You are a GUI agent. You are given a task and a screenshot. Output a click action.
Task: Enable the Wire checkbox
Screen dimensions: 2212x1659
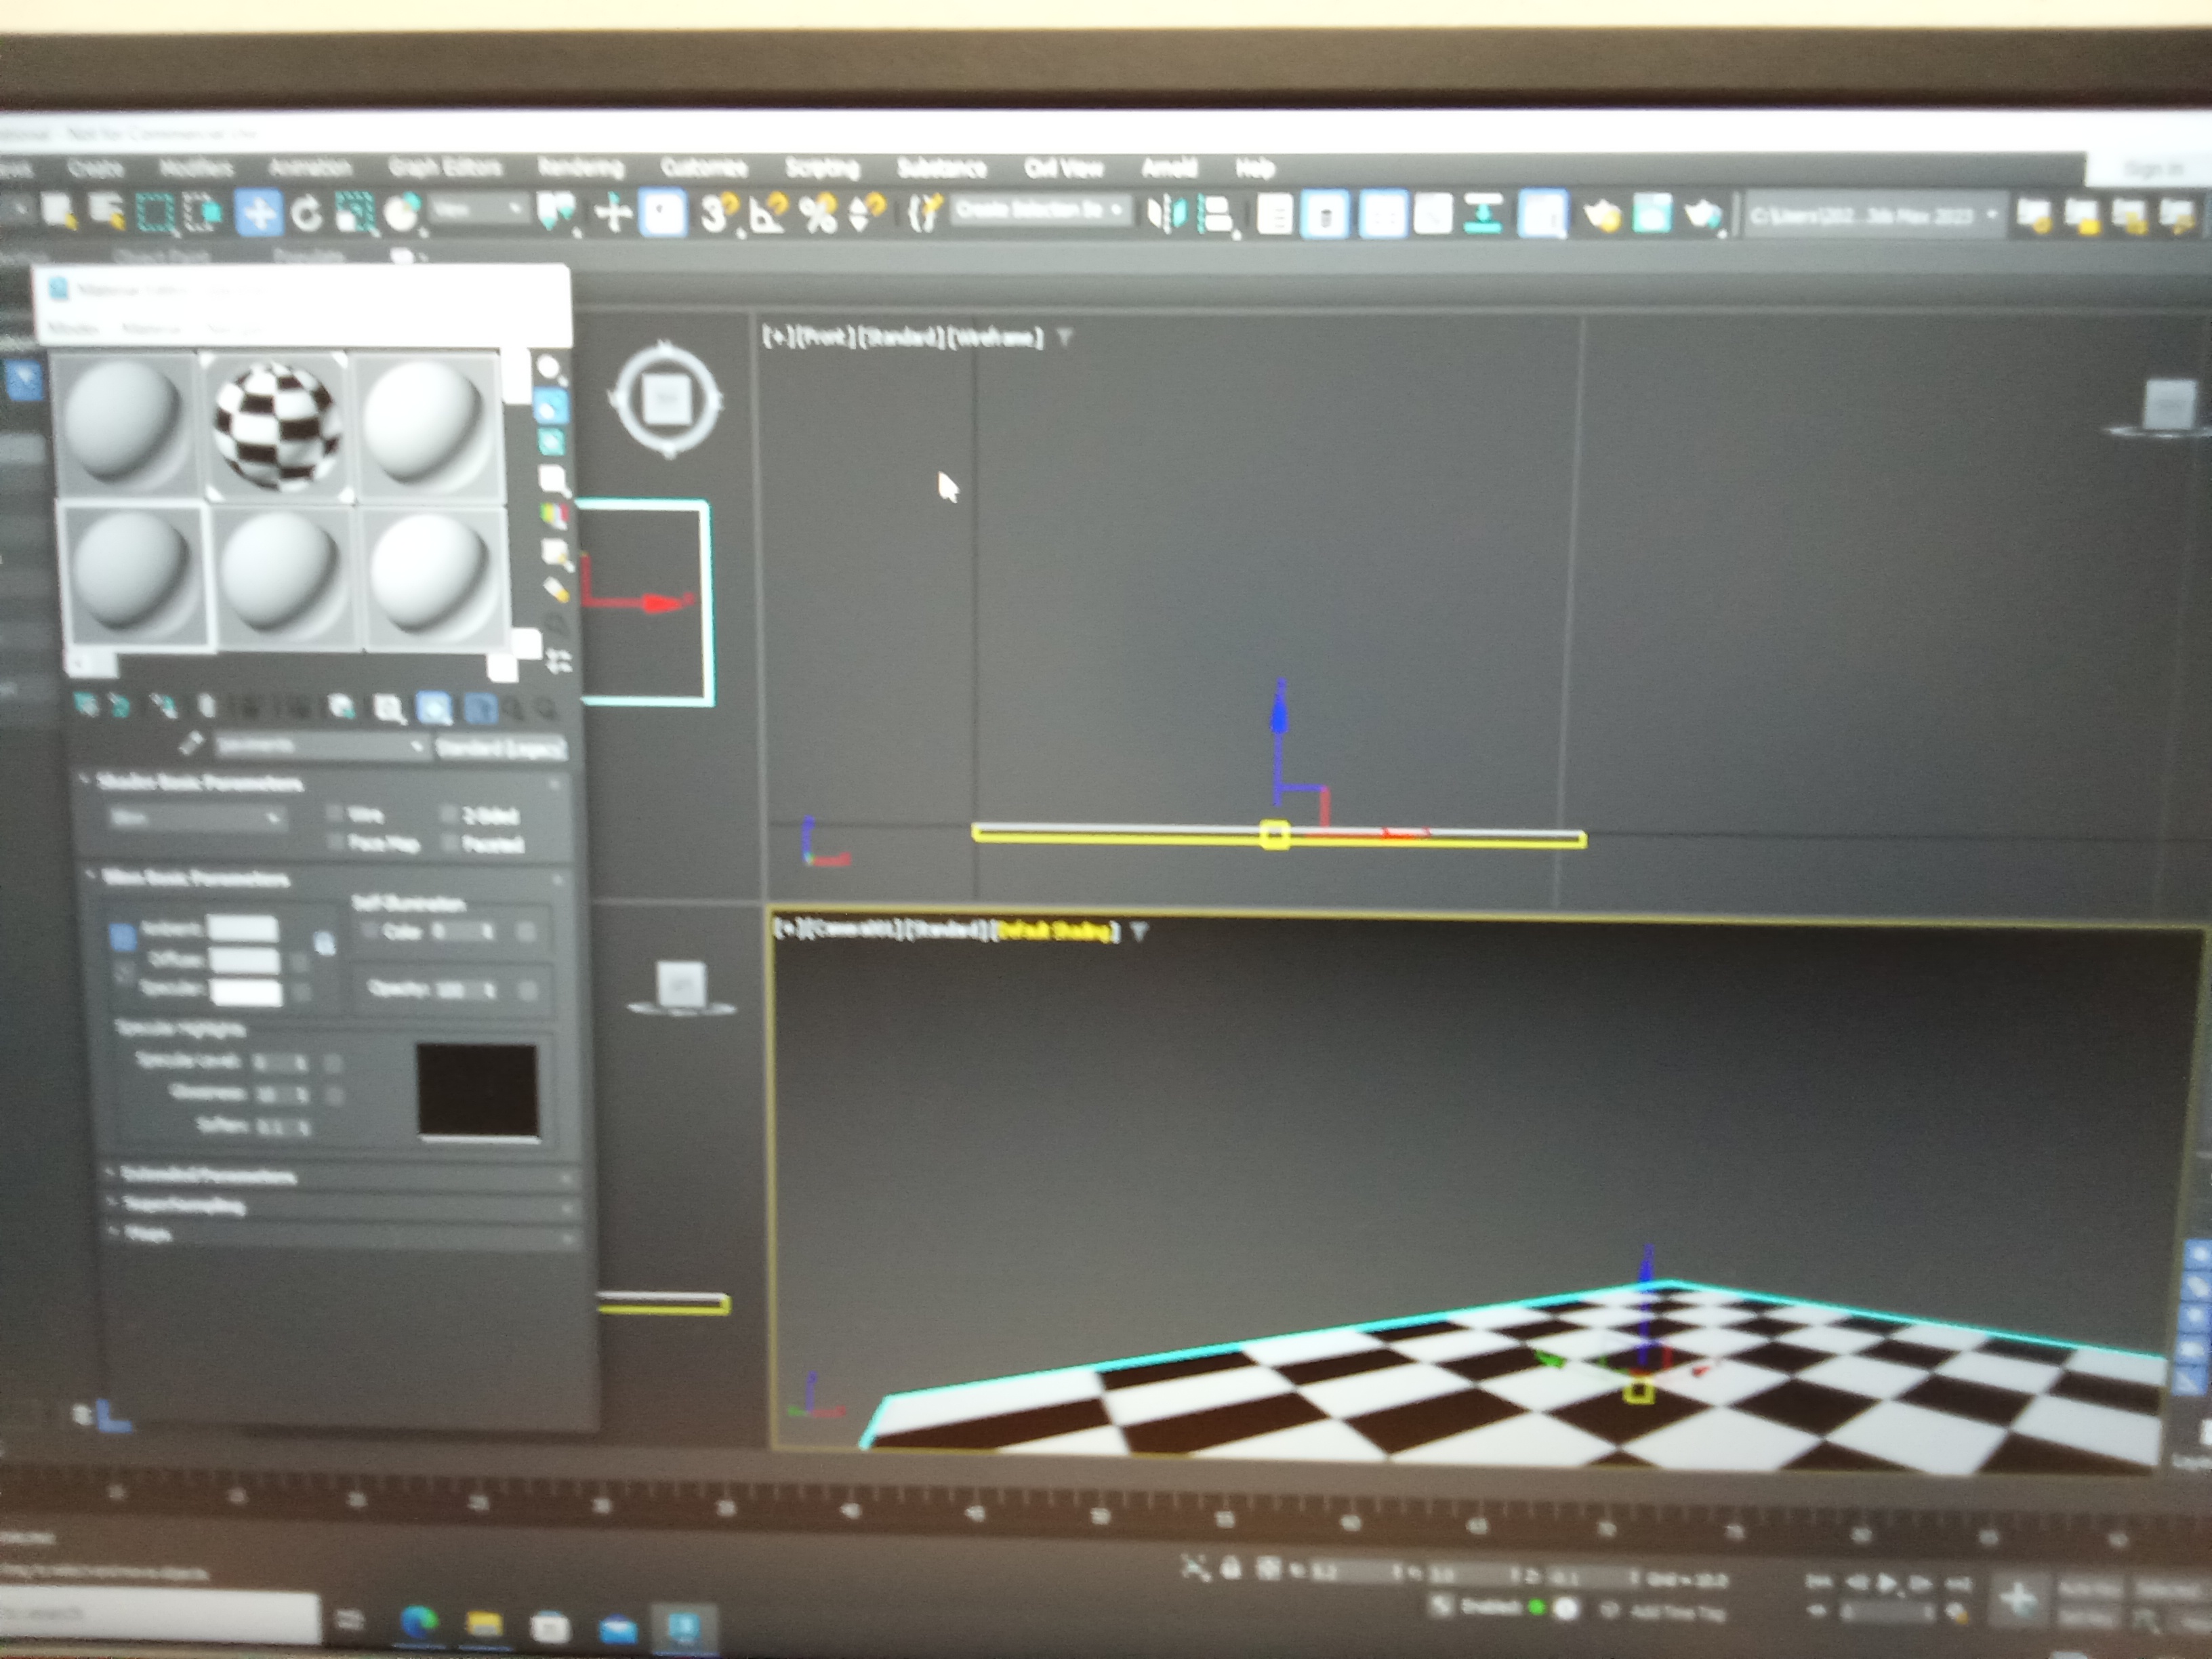[335, 813]
